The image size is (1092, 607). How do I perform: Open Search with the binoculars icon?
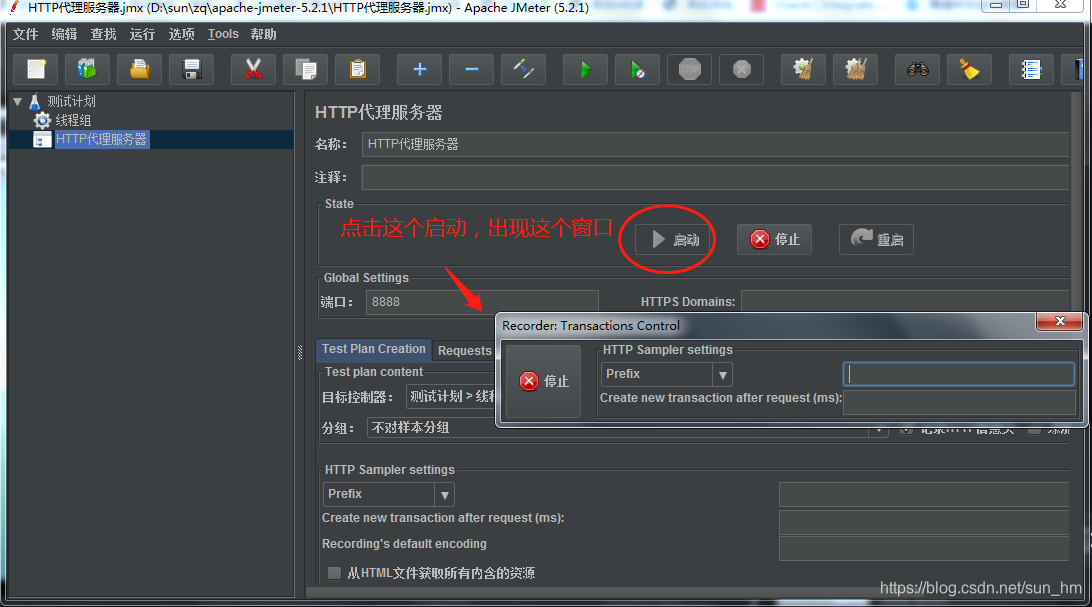917,69
